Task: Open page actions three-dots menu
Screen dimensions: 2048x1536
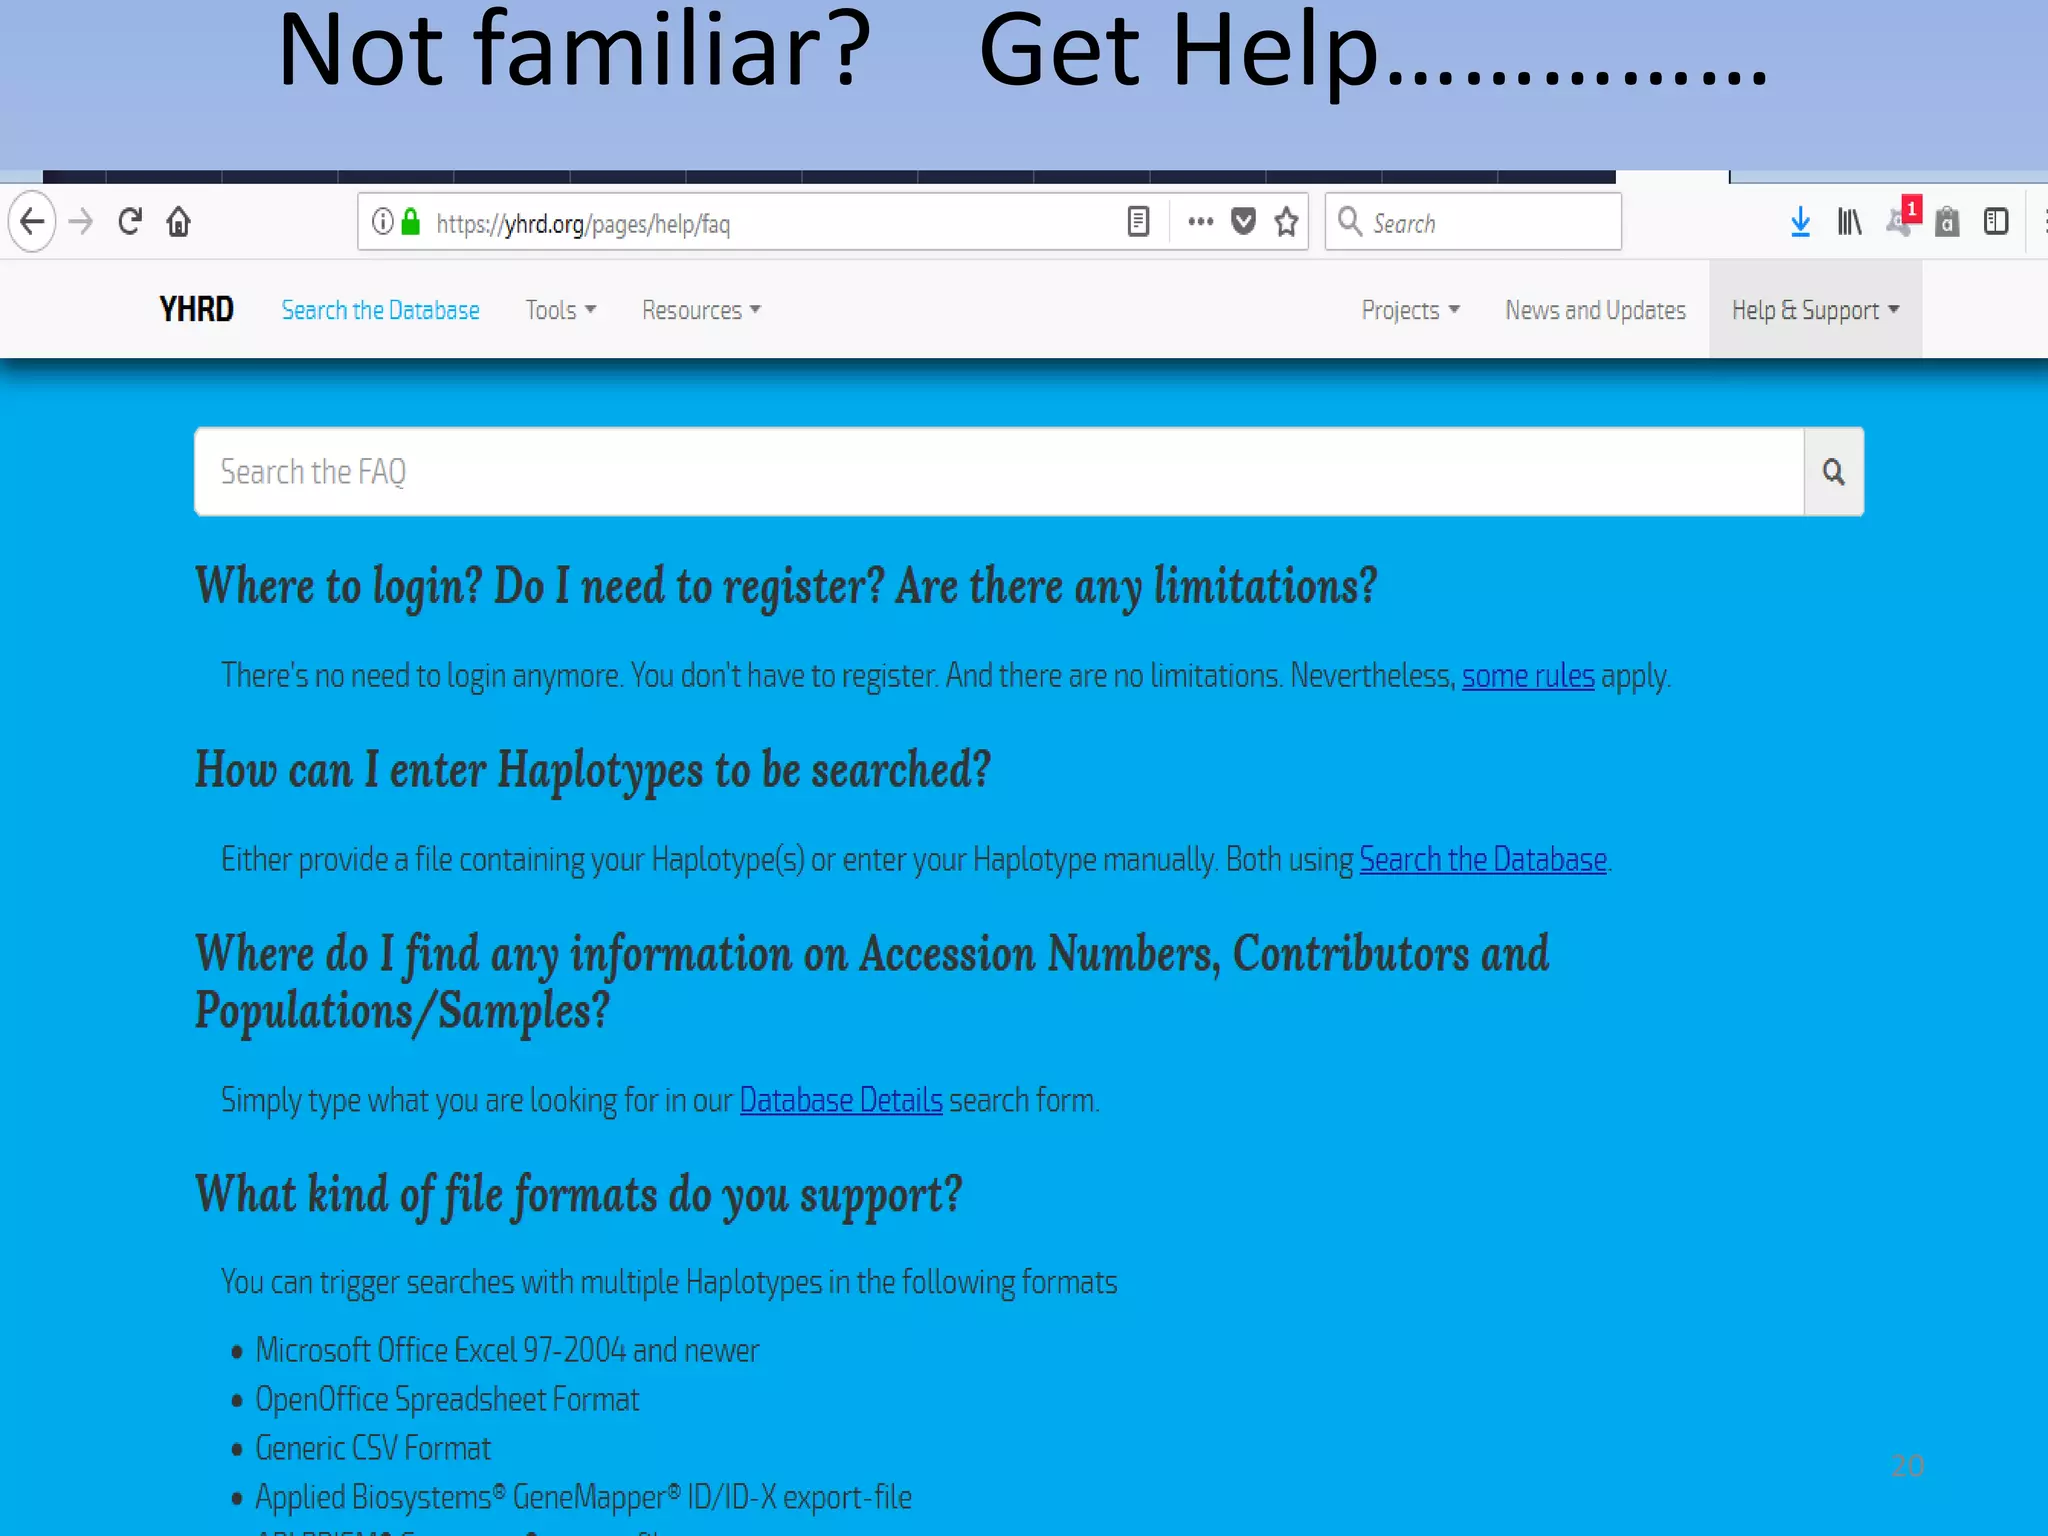Action: [x=1200, y=221]
